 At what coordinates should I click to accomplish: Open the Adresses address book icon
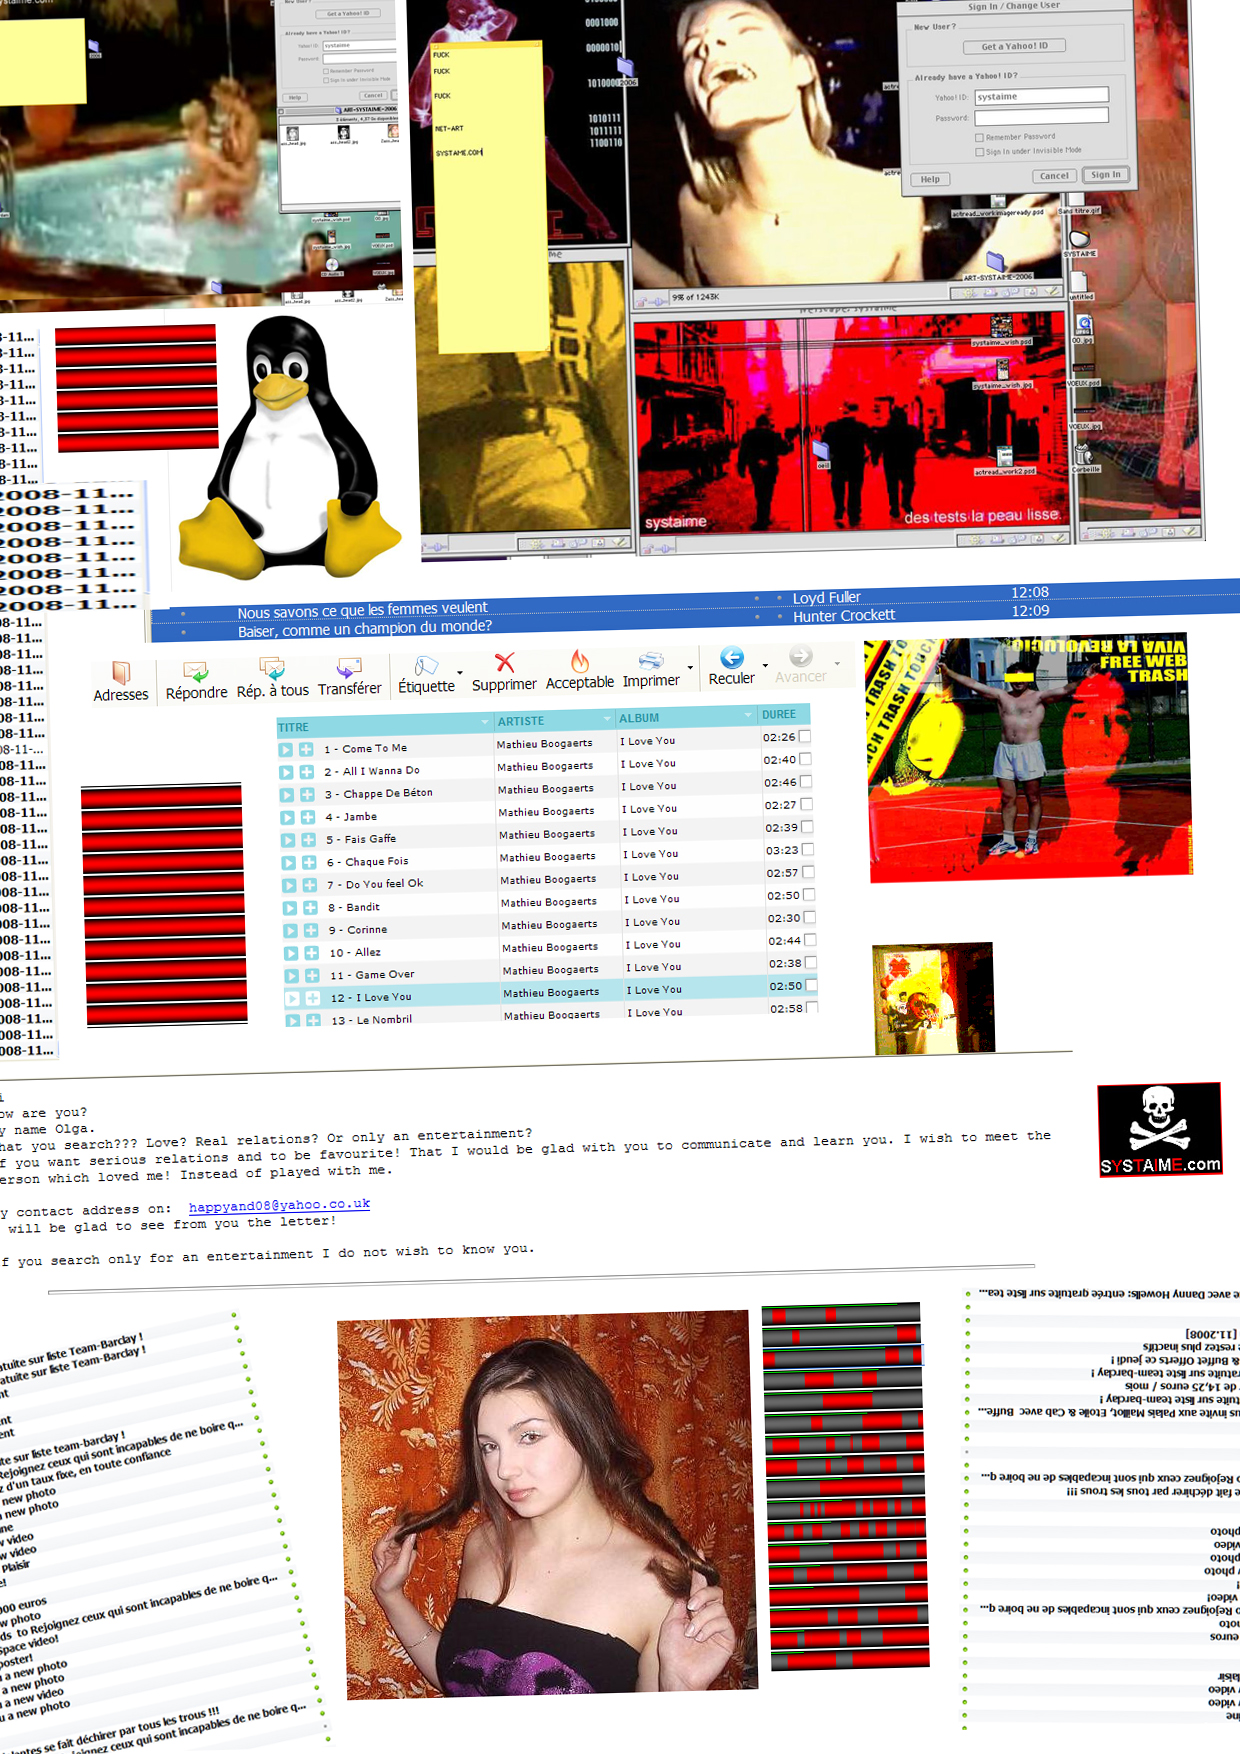[x=121, y=672]
